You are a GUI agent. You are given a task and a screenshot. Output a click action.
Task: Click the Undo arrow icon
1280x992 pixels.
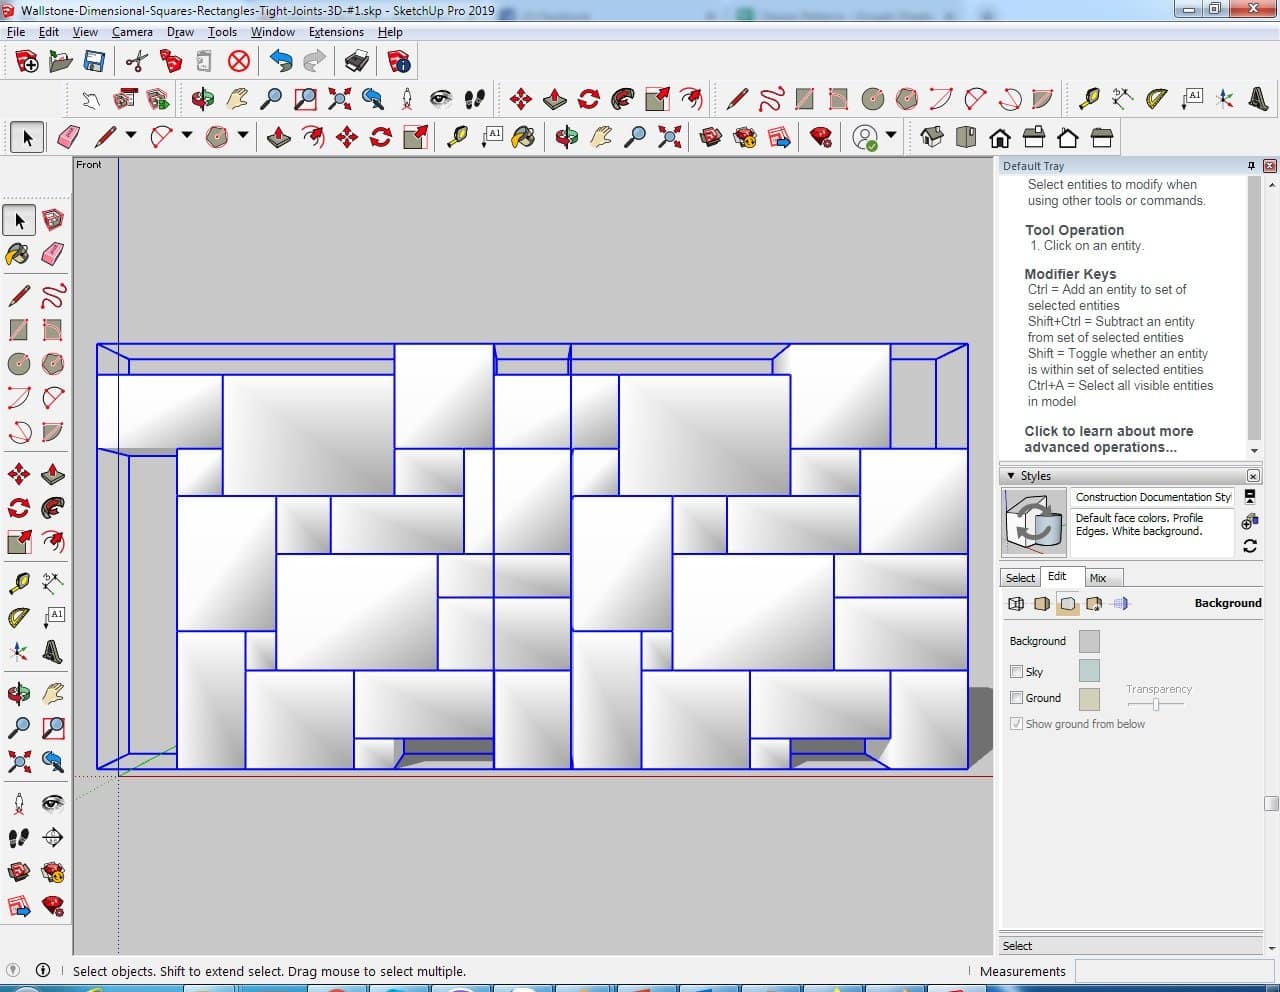[x=281, y=62]
